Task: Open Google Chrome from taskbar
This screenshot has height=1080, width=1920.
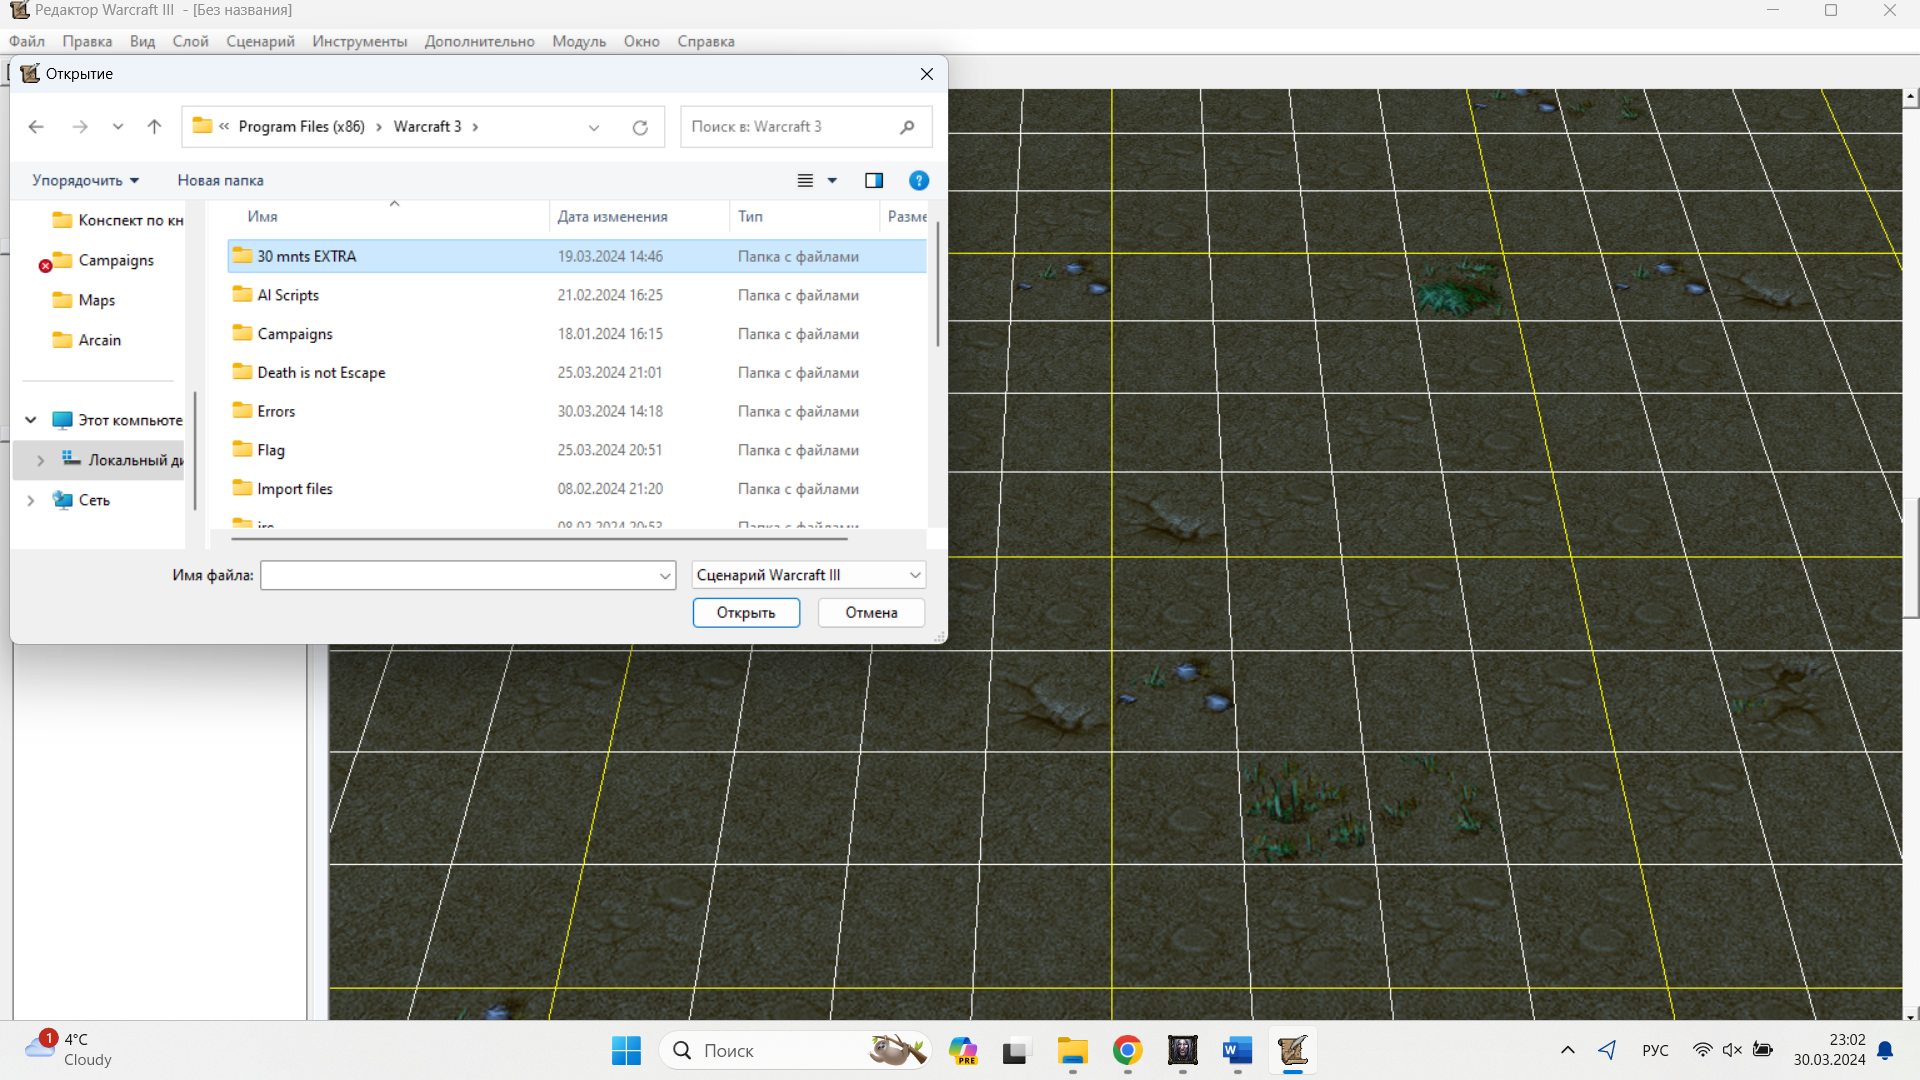Action: 1128,1051
